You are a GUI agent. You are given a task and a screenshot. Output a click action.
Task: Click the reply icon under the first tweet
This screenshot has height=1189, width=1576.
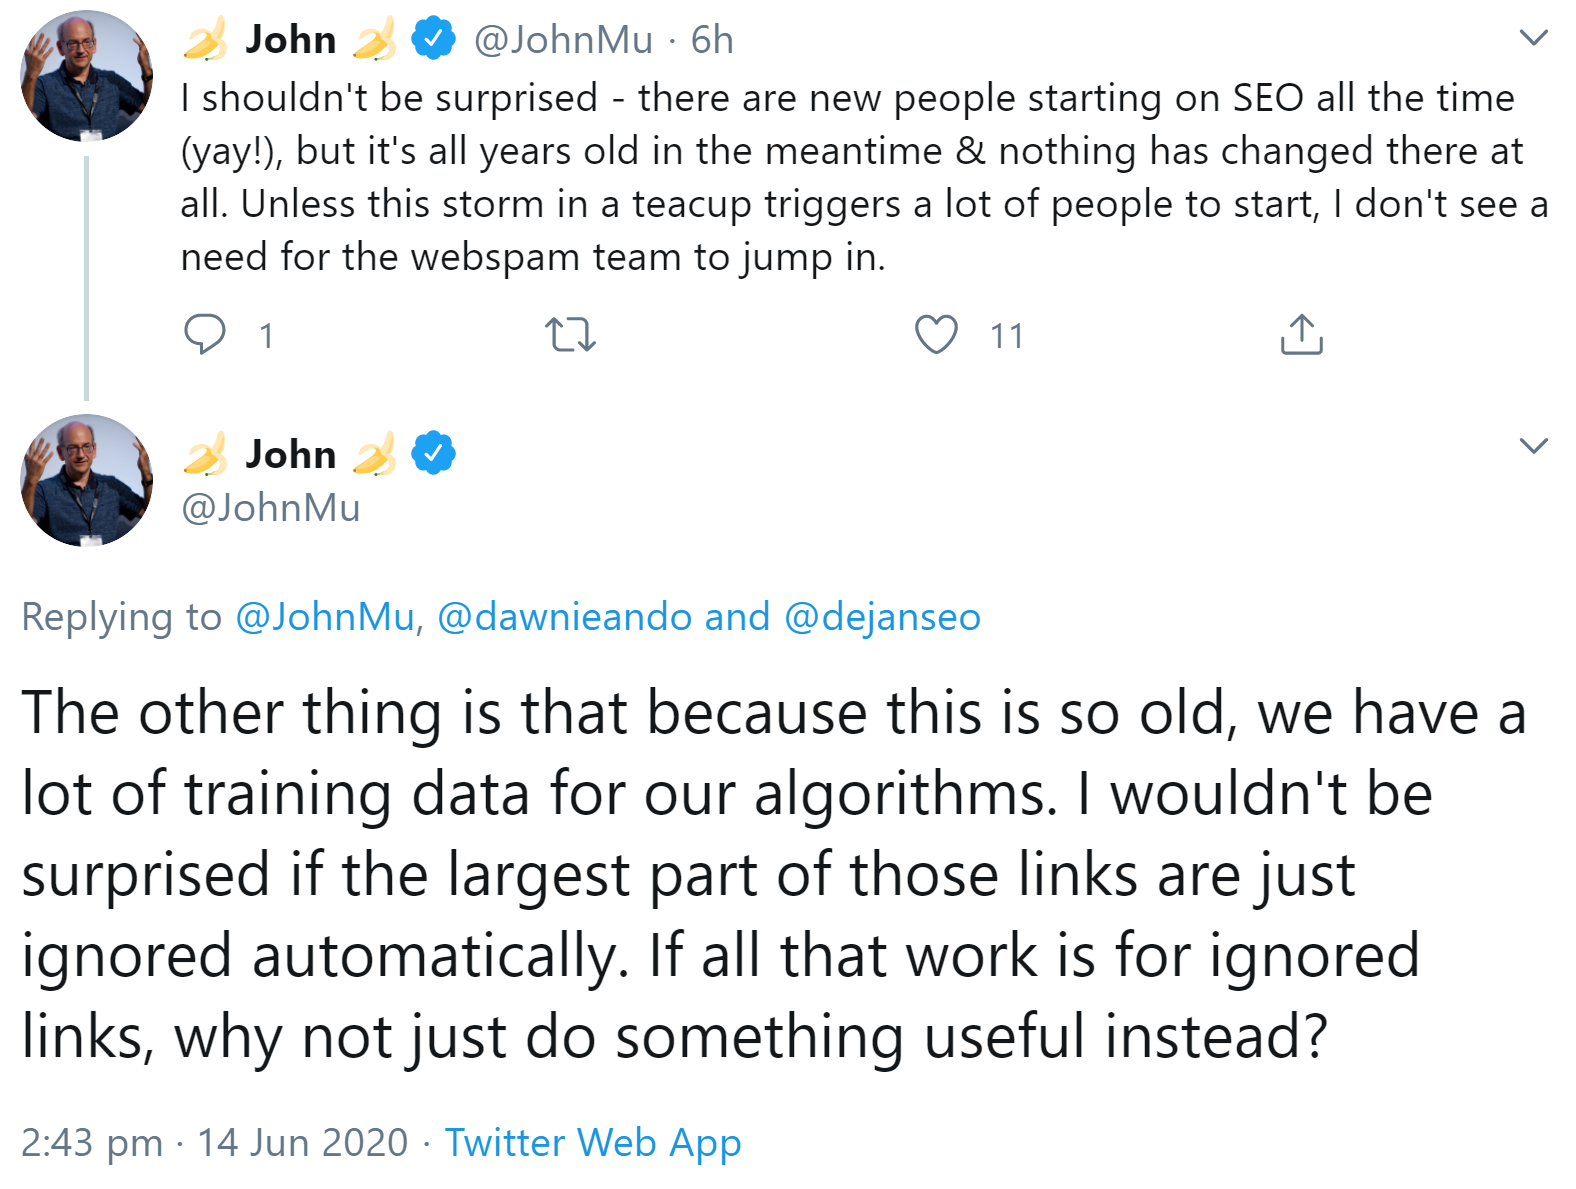pyautogui.click(x=205, y=334)
